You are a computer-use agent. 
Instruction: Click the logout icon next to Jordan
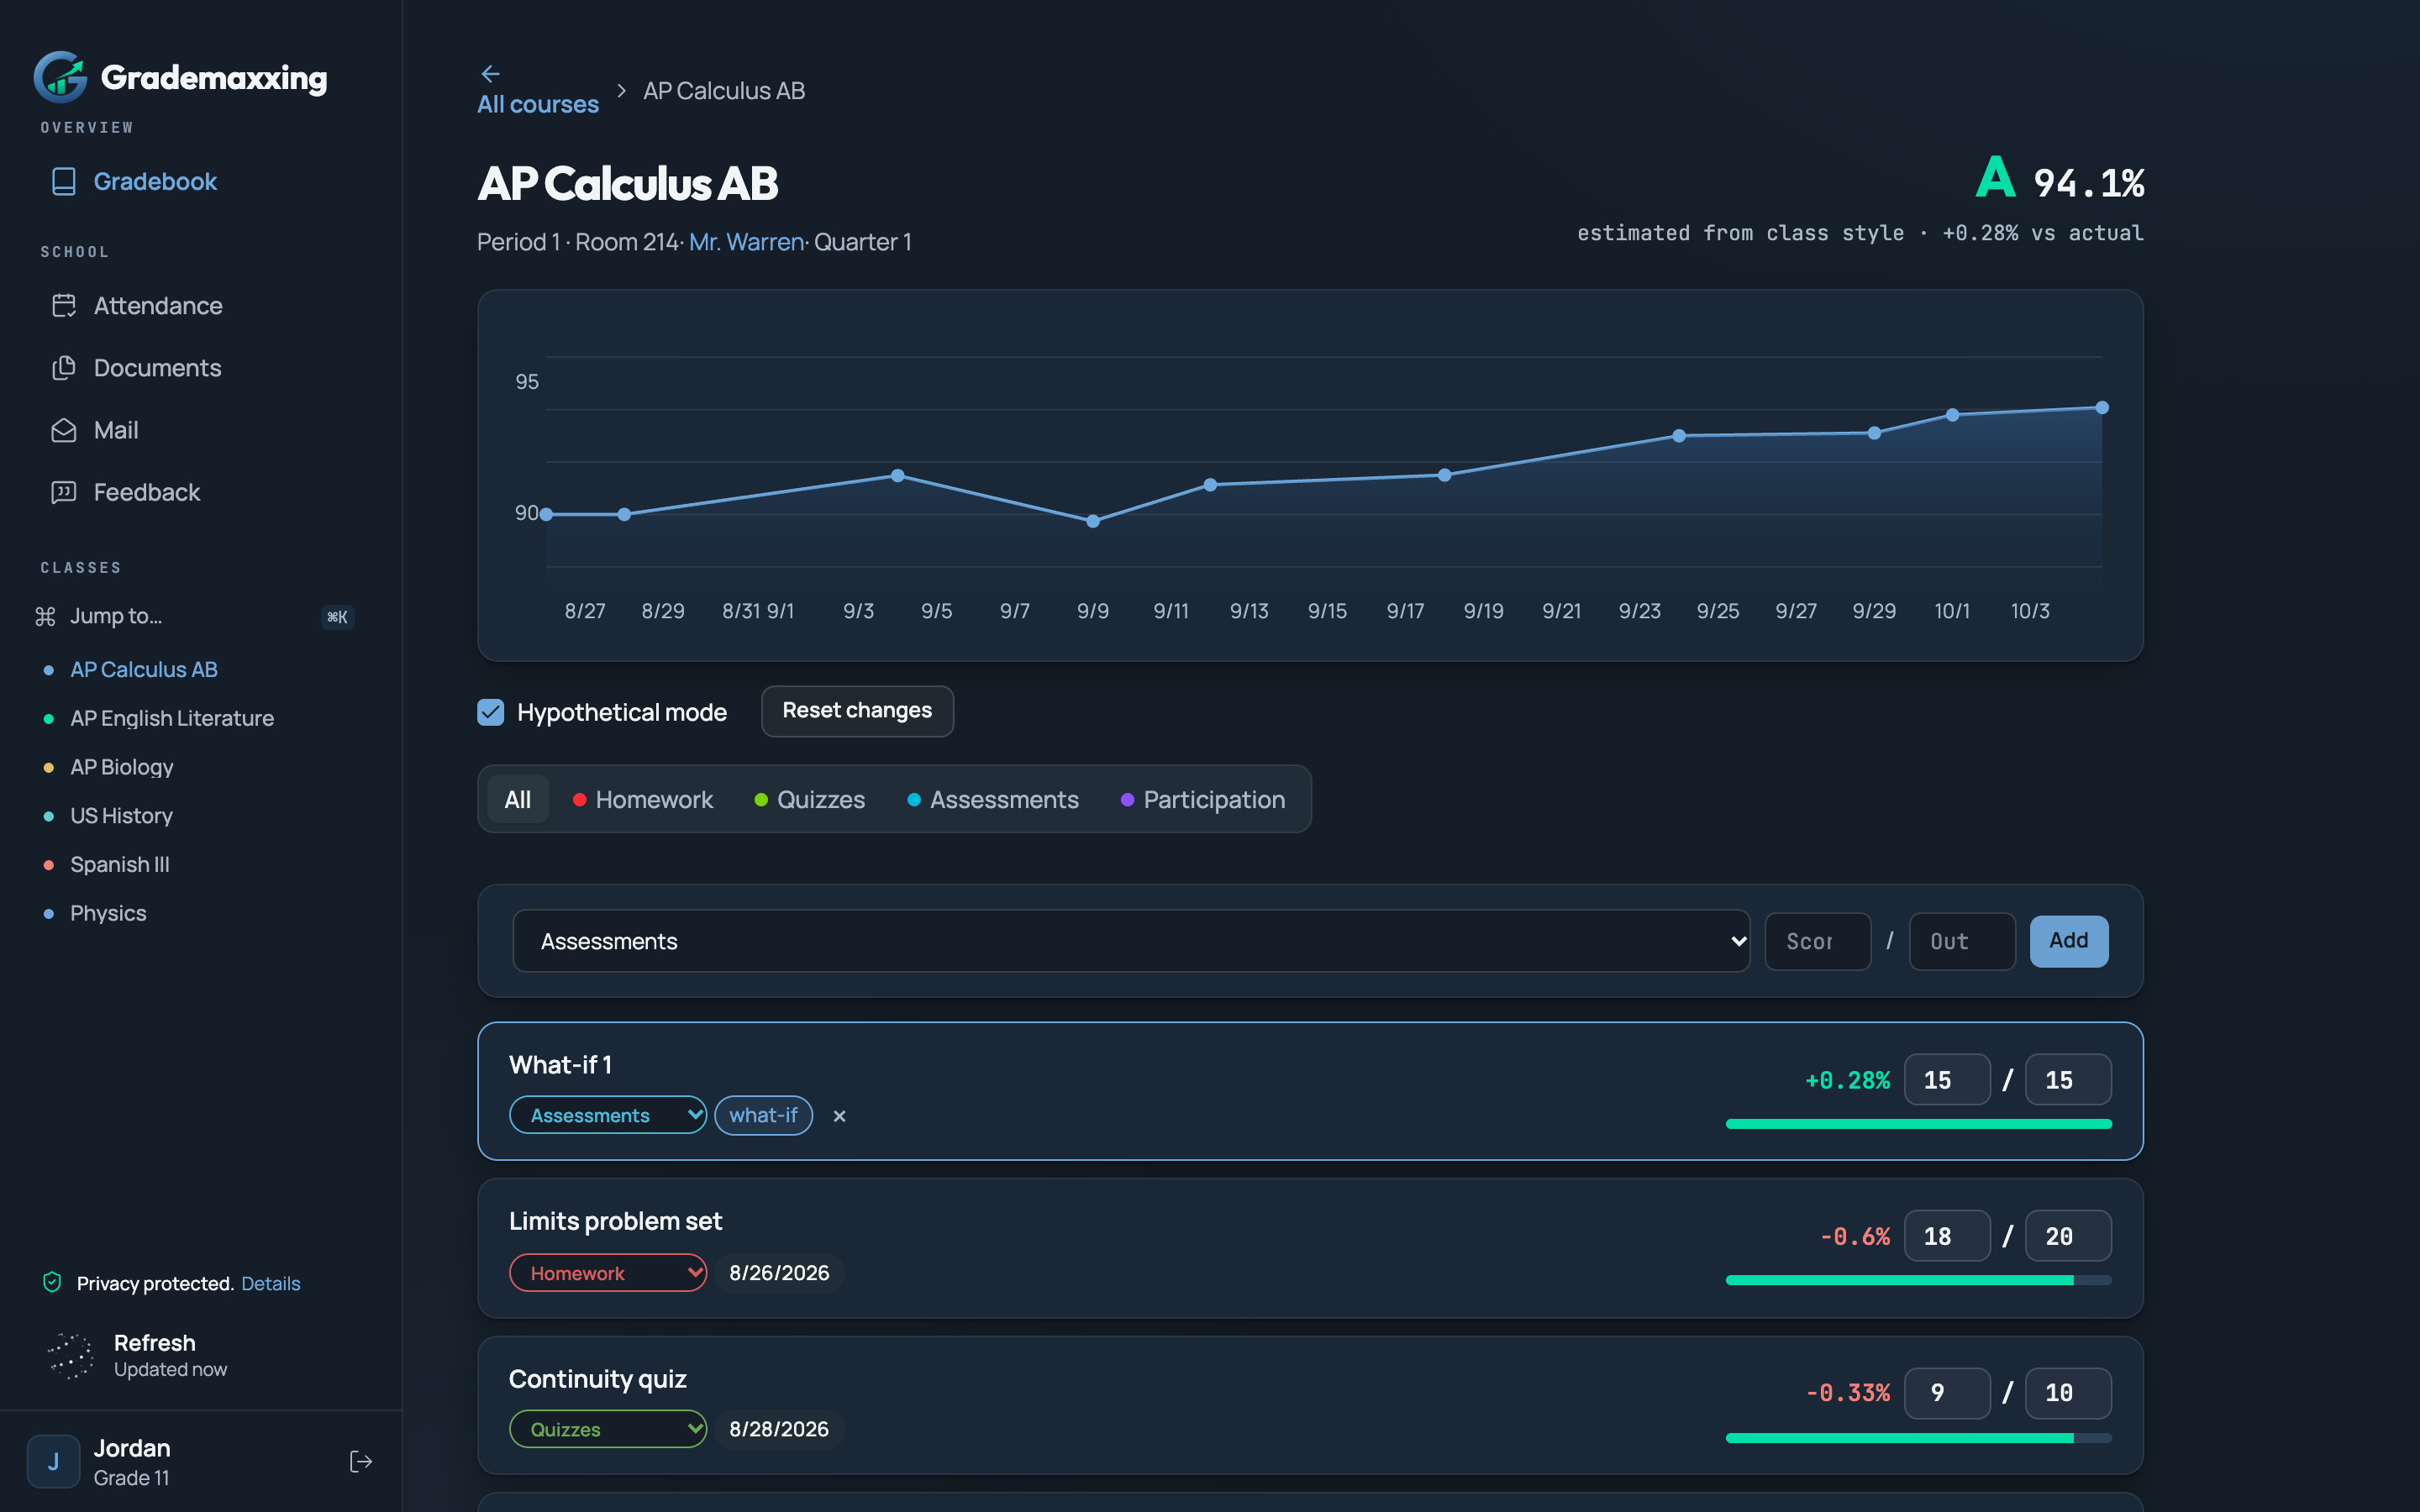coord(361,1462)
